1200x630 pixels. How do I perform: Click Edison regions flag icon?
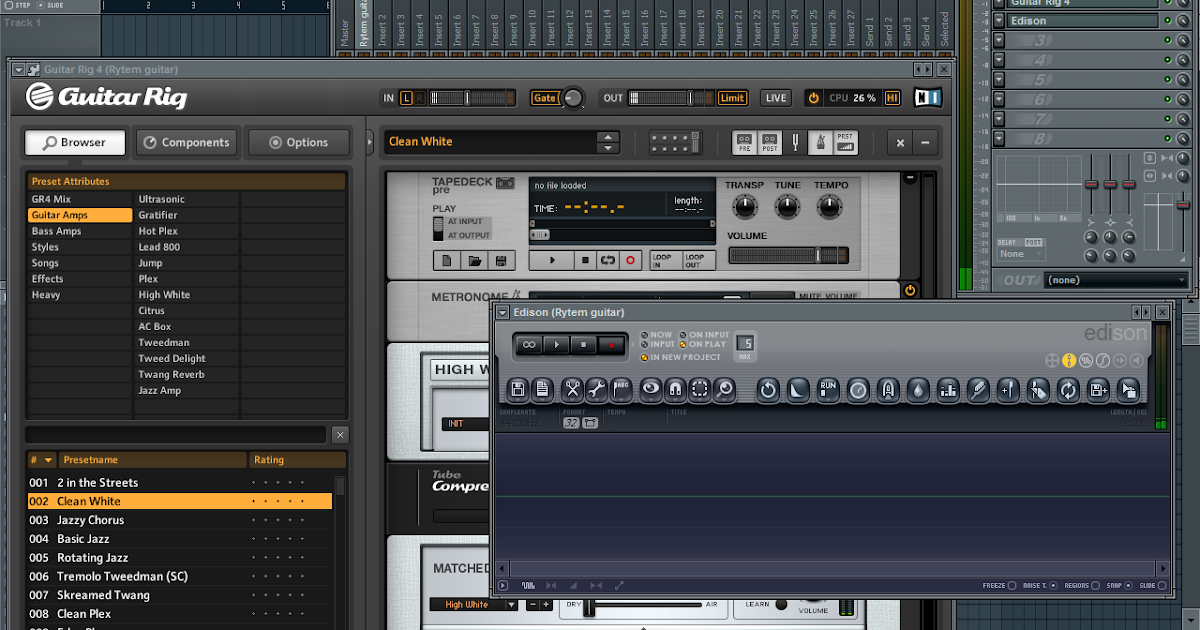click(621, 389)
